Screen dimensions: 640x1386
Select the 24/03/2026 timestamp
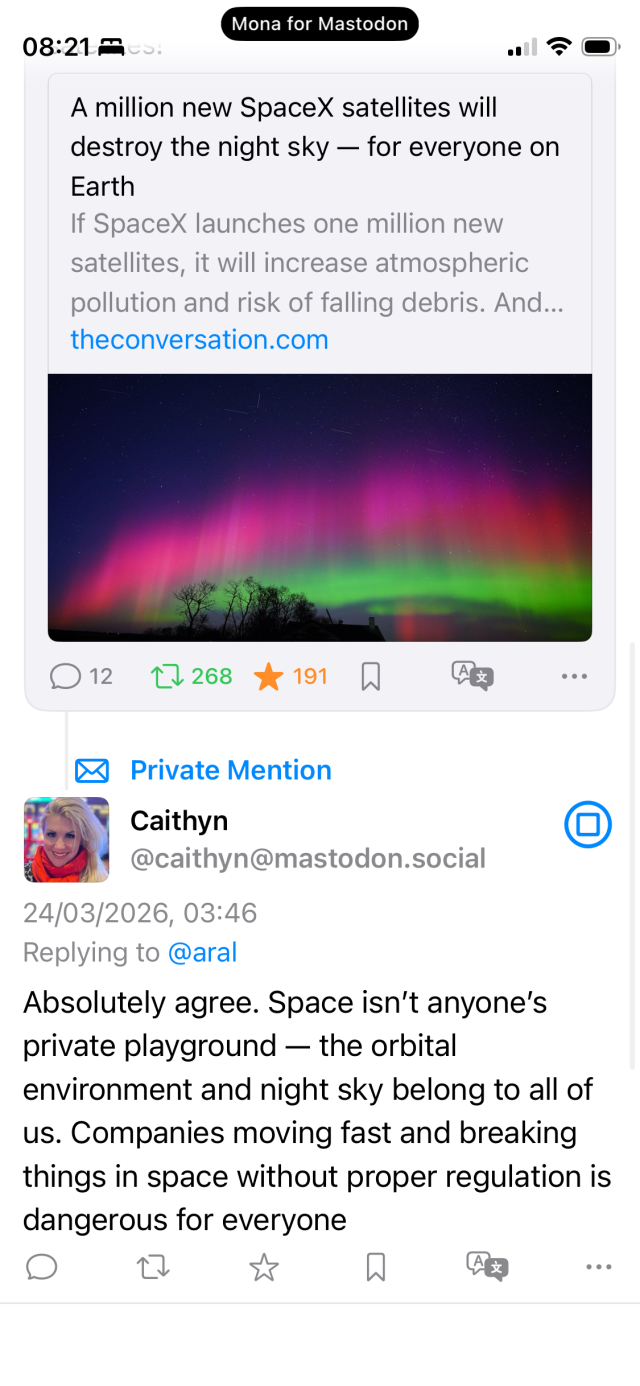140,913
